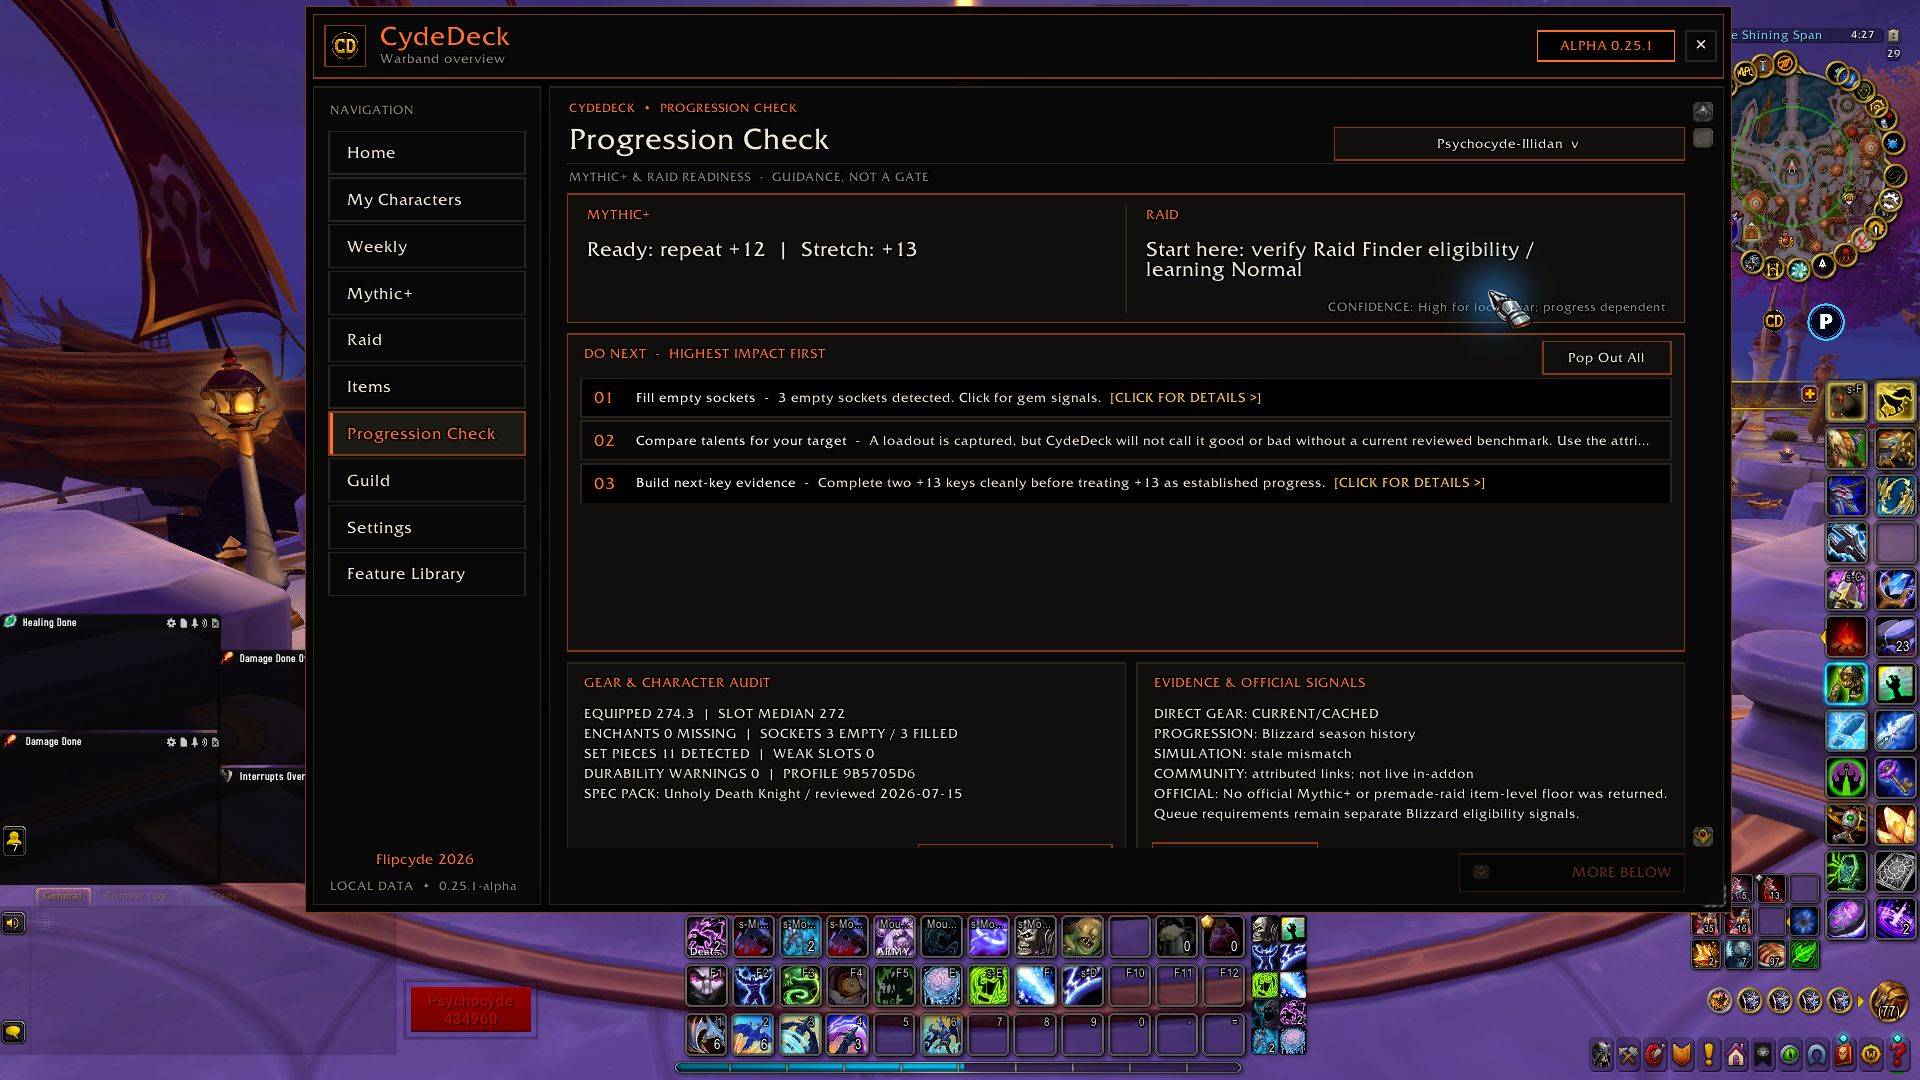This screenshot has height=1080, width=1920.
Task: Open the quest log exclamation micro button
Action: tap(1709, 1054)
